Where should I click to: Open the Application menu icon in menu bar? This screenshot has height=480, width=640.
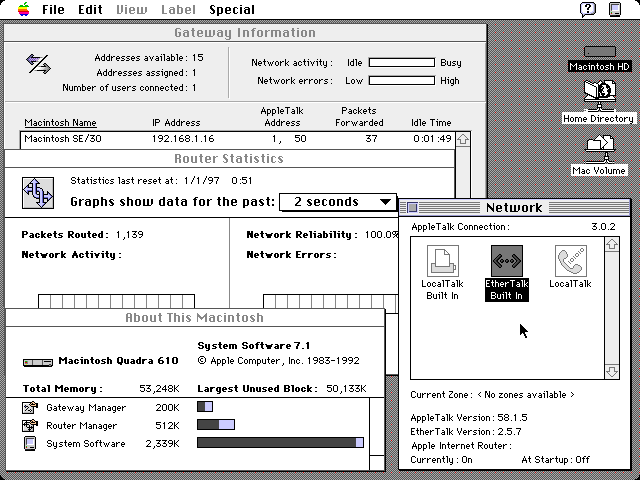coord(615,9)
